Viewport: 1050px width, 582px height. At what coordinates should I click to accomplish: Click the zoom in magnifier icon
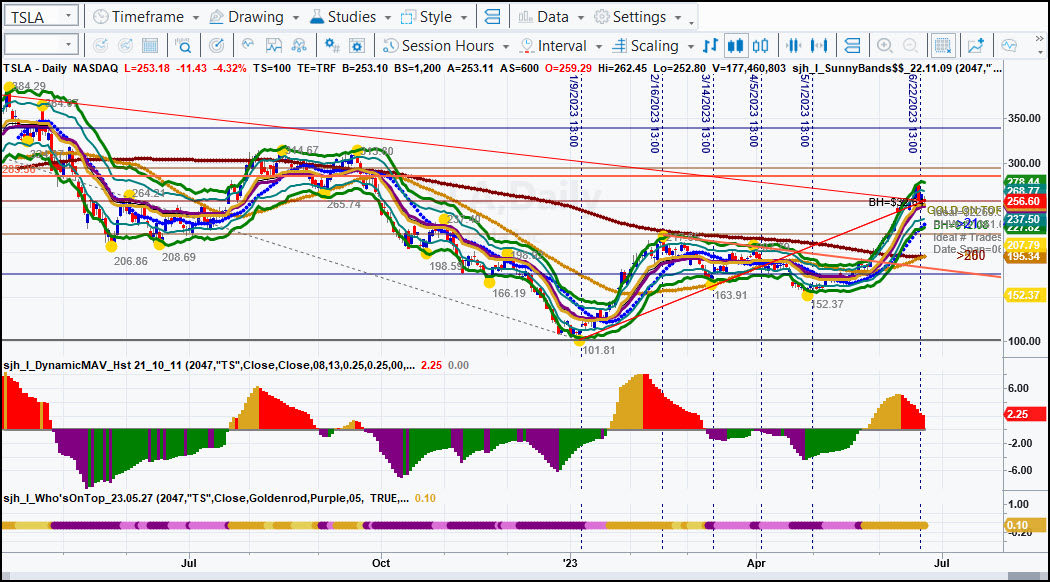885,46
